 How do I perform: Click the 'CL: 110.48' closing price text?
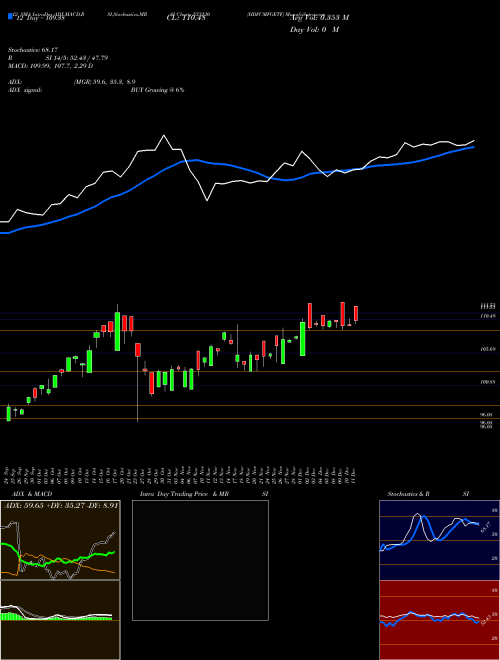point(186,18)
